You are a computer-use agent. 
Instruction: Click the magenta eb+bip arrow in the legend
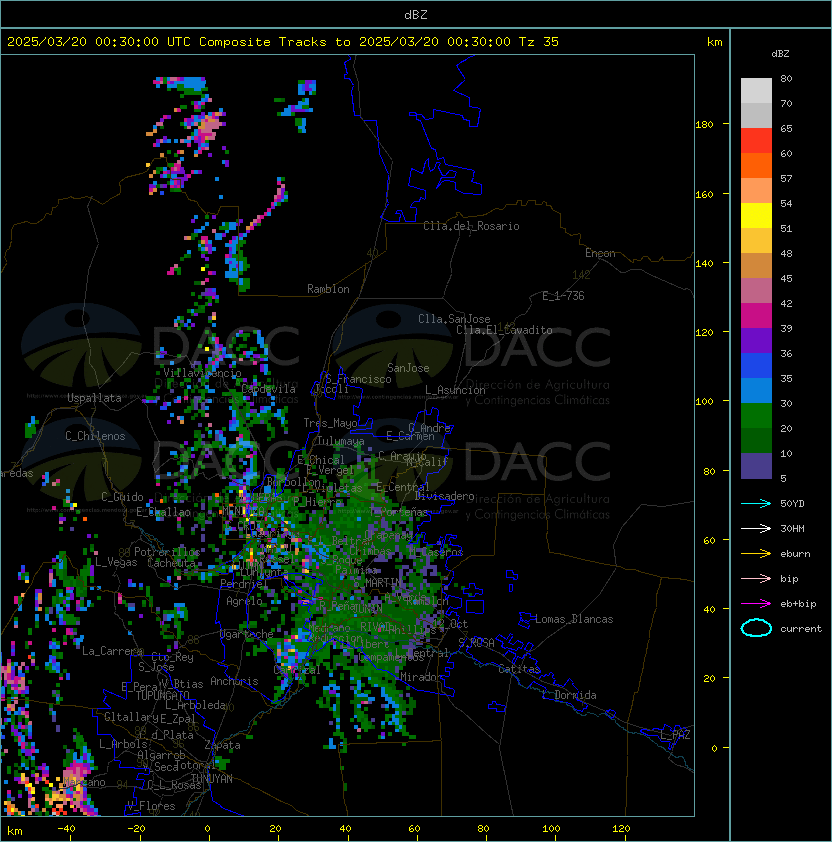point(756,604)
